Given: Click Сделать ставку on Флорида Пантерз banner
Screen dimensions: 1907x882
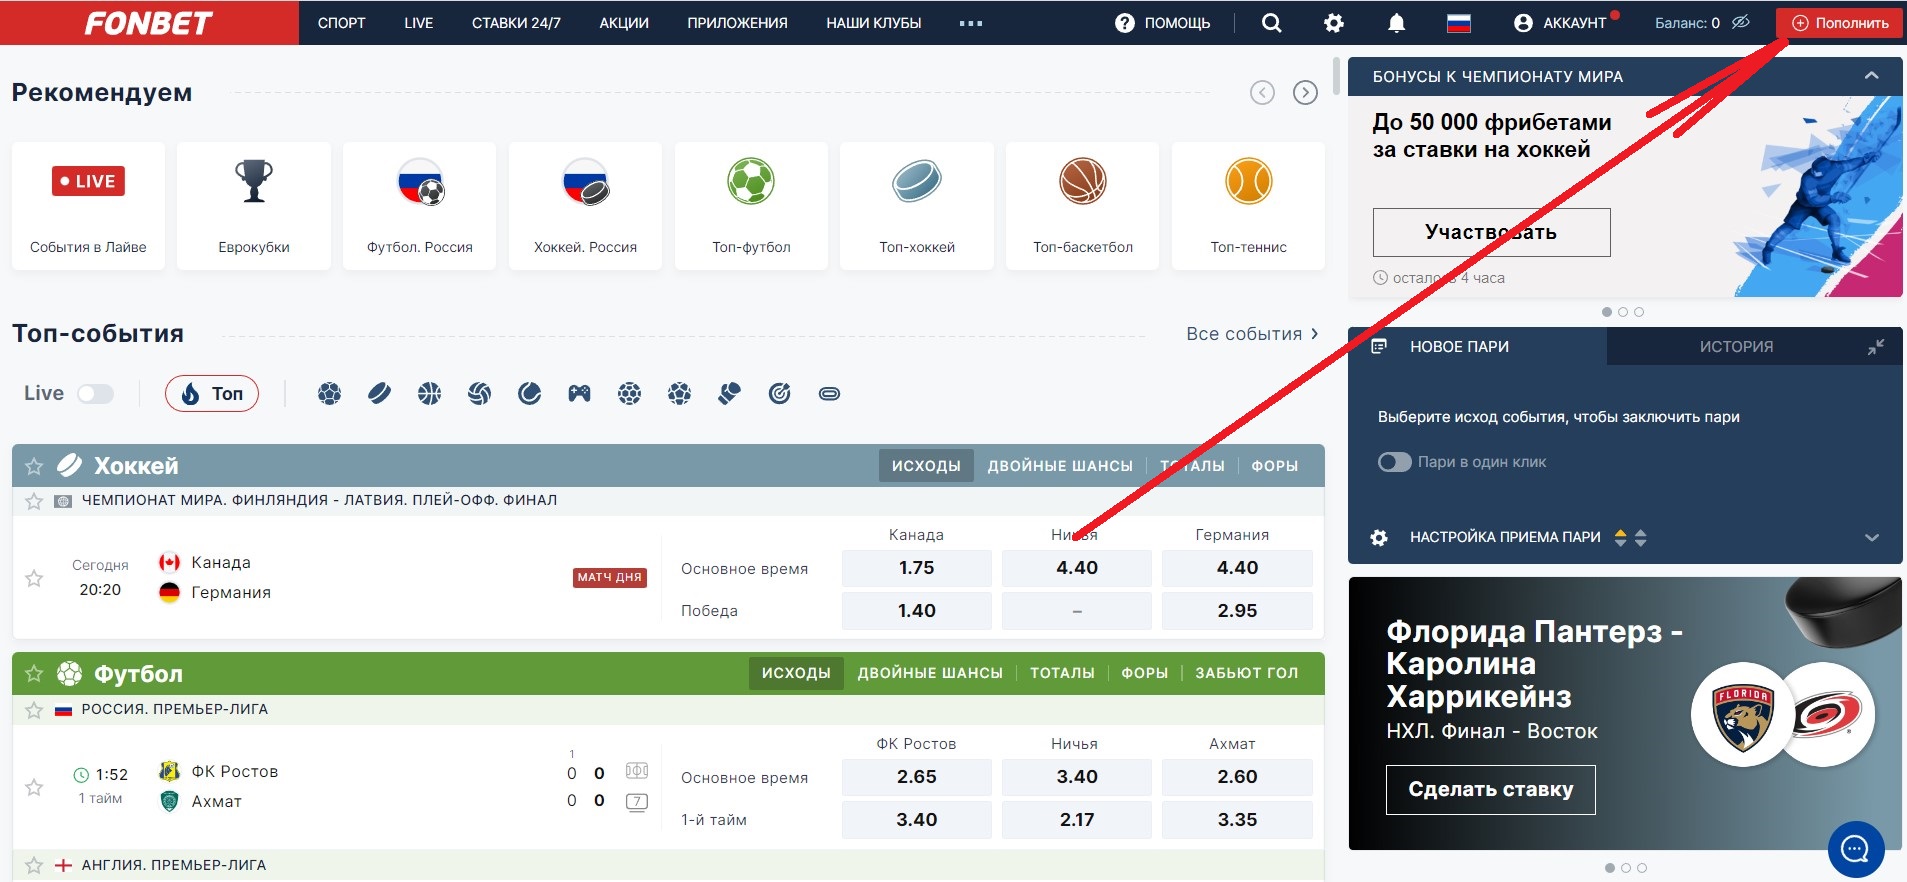Looking at the screenshot, I should pyautogui.click(x=1491, y=790).
